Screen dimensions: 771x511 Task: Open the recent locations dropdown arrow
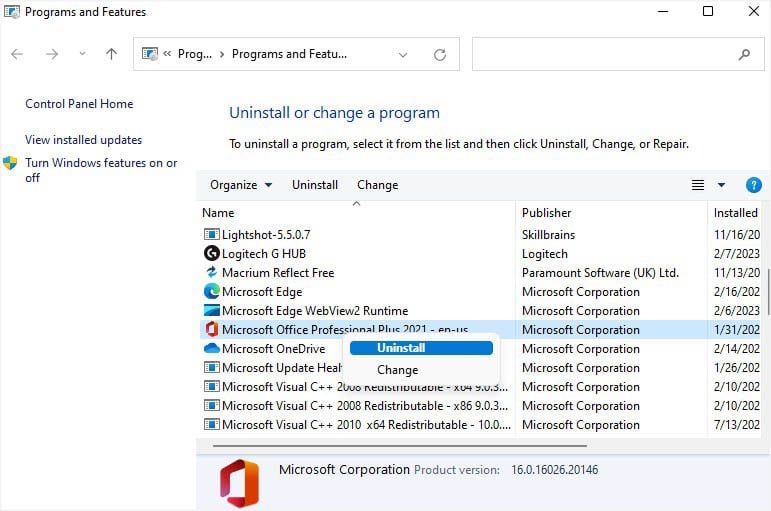pos(82,54)
